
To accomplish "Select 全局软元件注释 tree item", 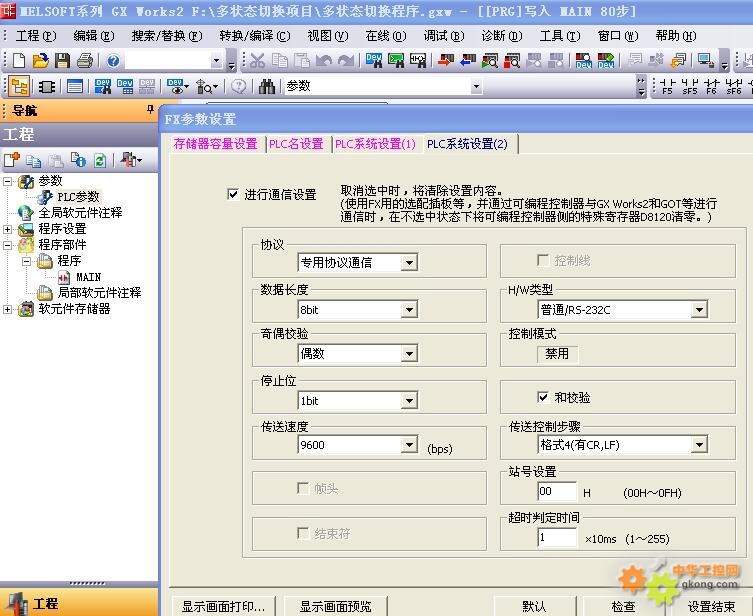I will tap(80, 213).
